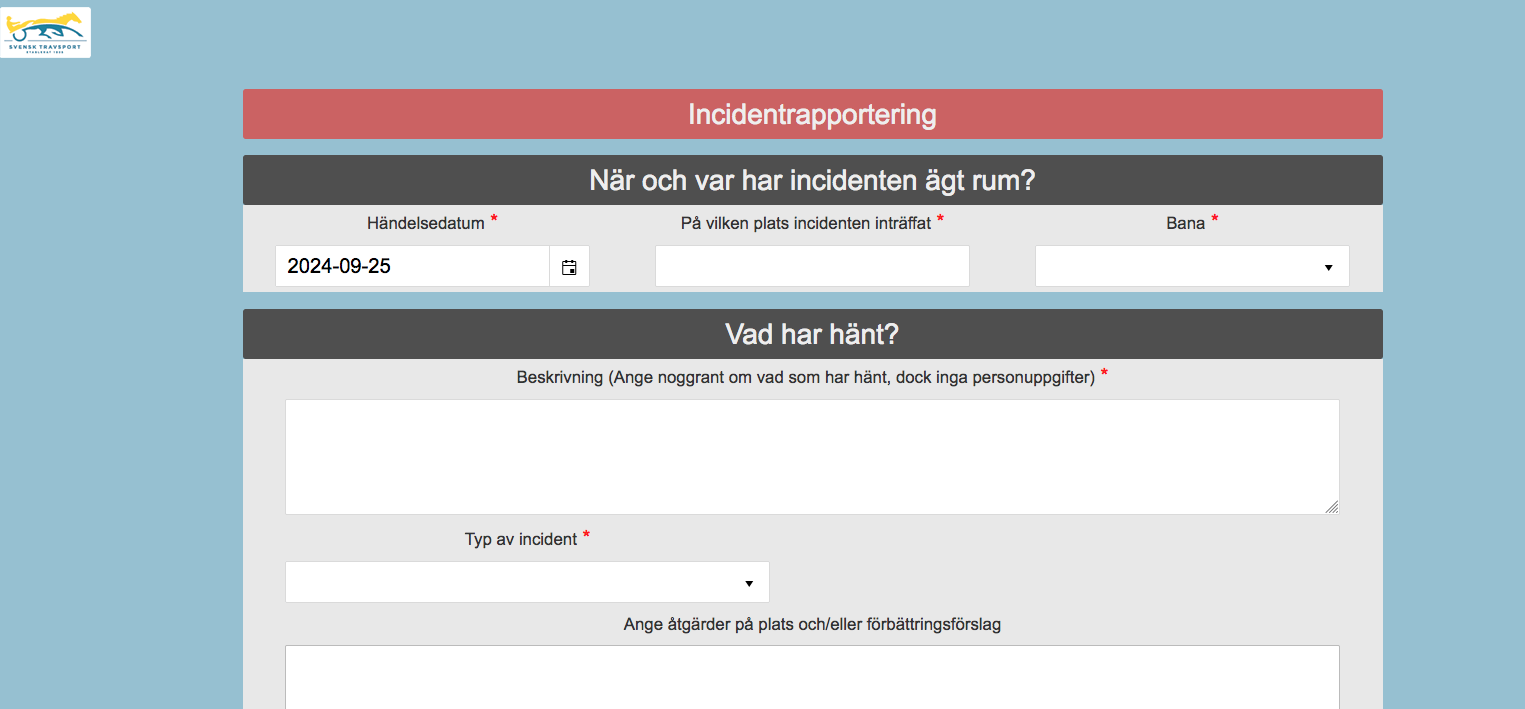Click the Händelsedatum label

425,223
